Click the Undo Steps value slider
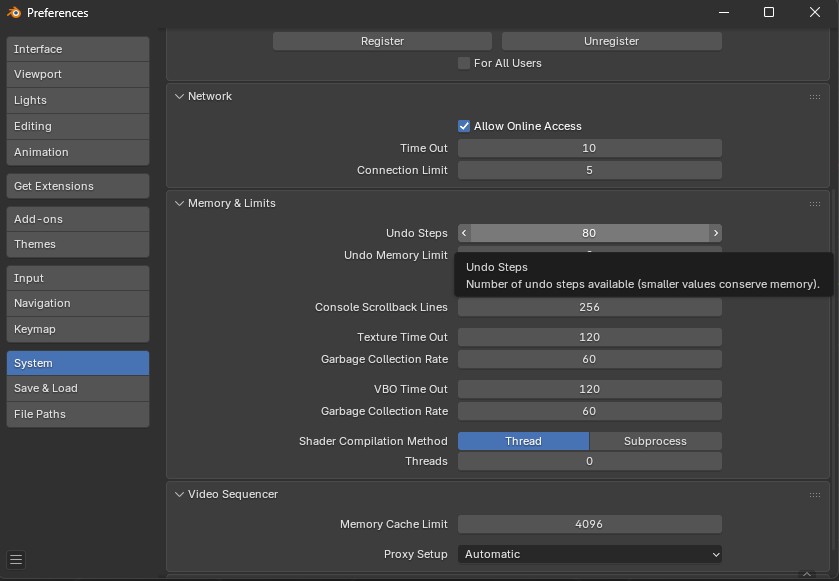The width and height of the screenshot is (839, 581). pyautogui.click(x=589, y=233)
